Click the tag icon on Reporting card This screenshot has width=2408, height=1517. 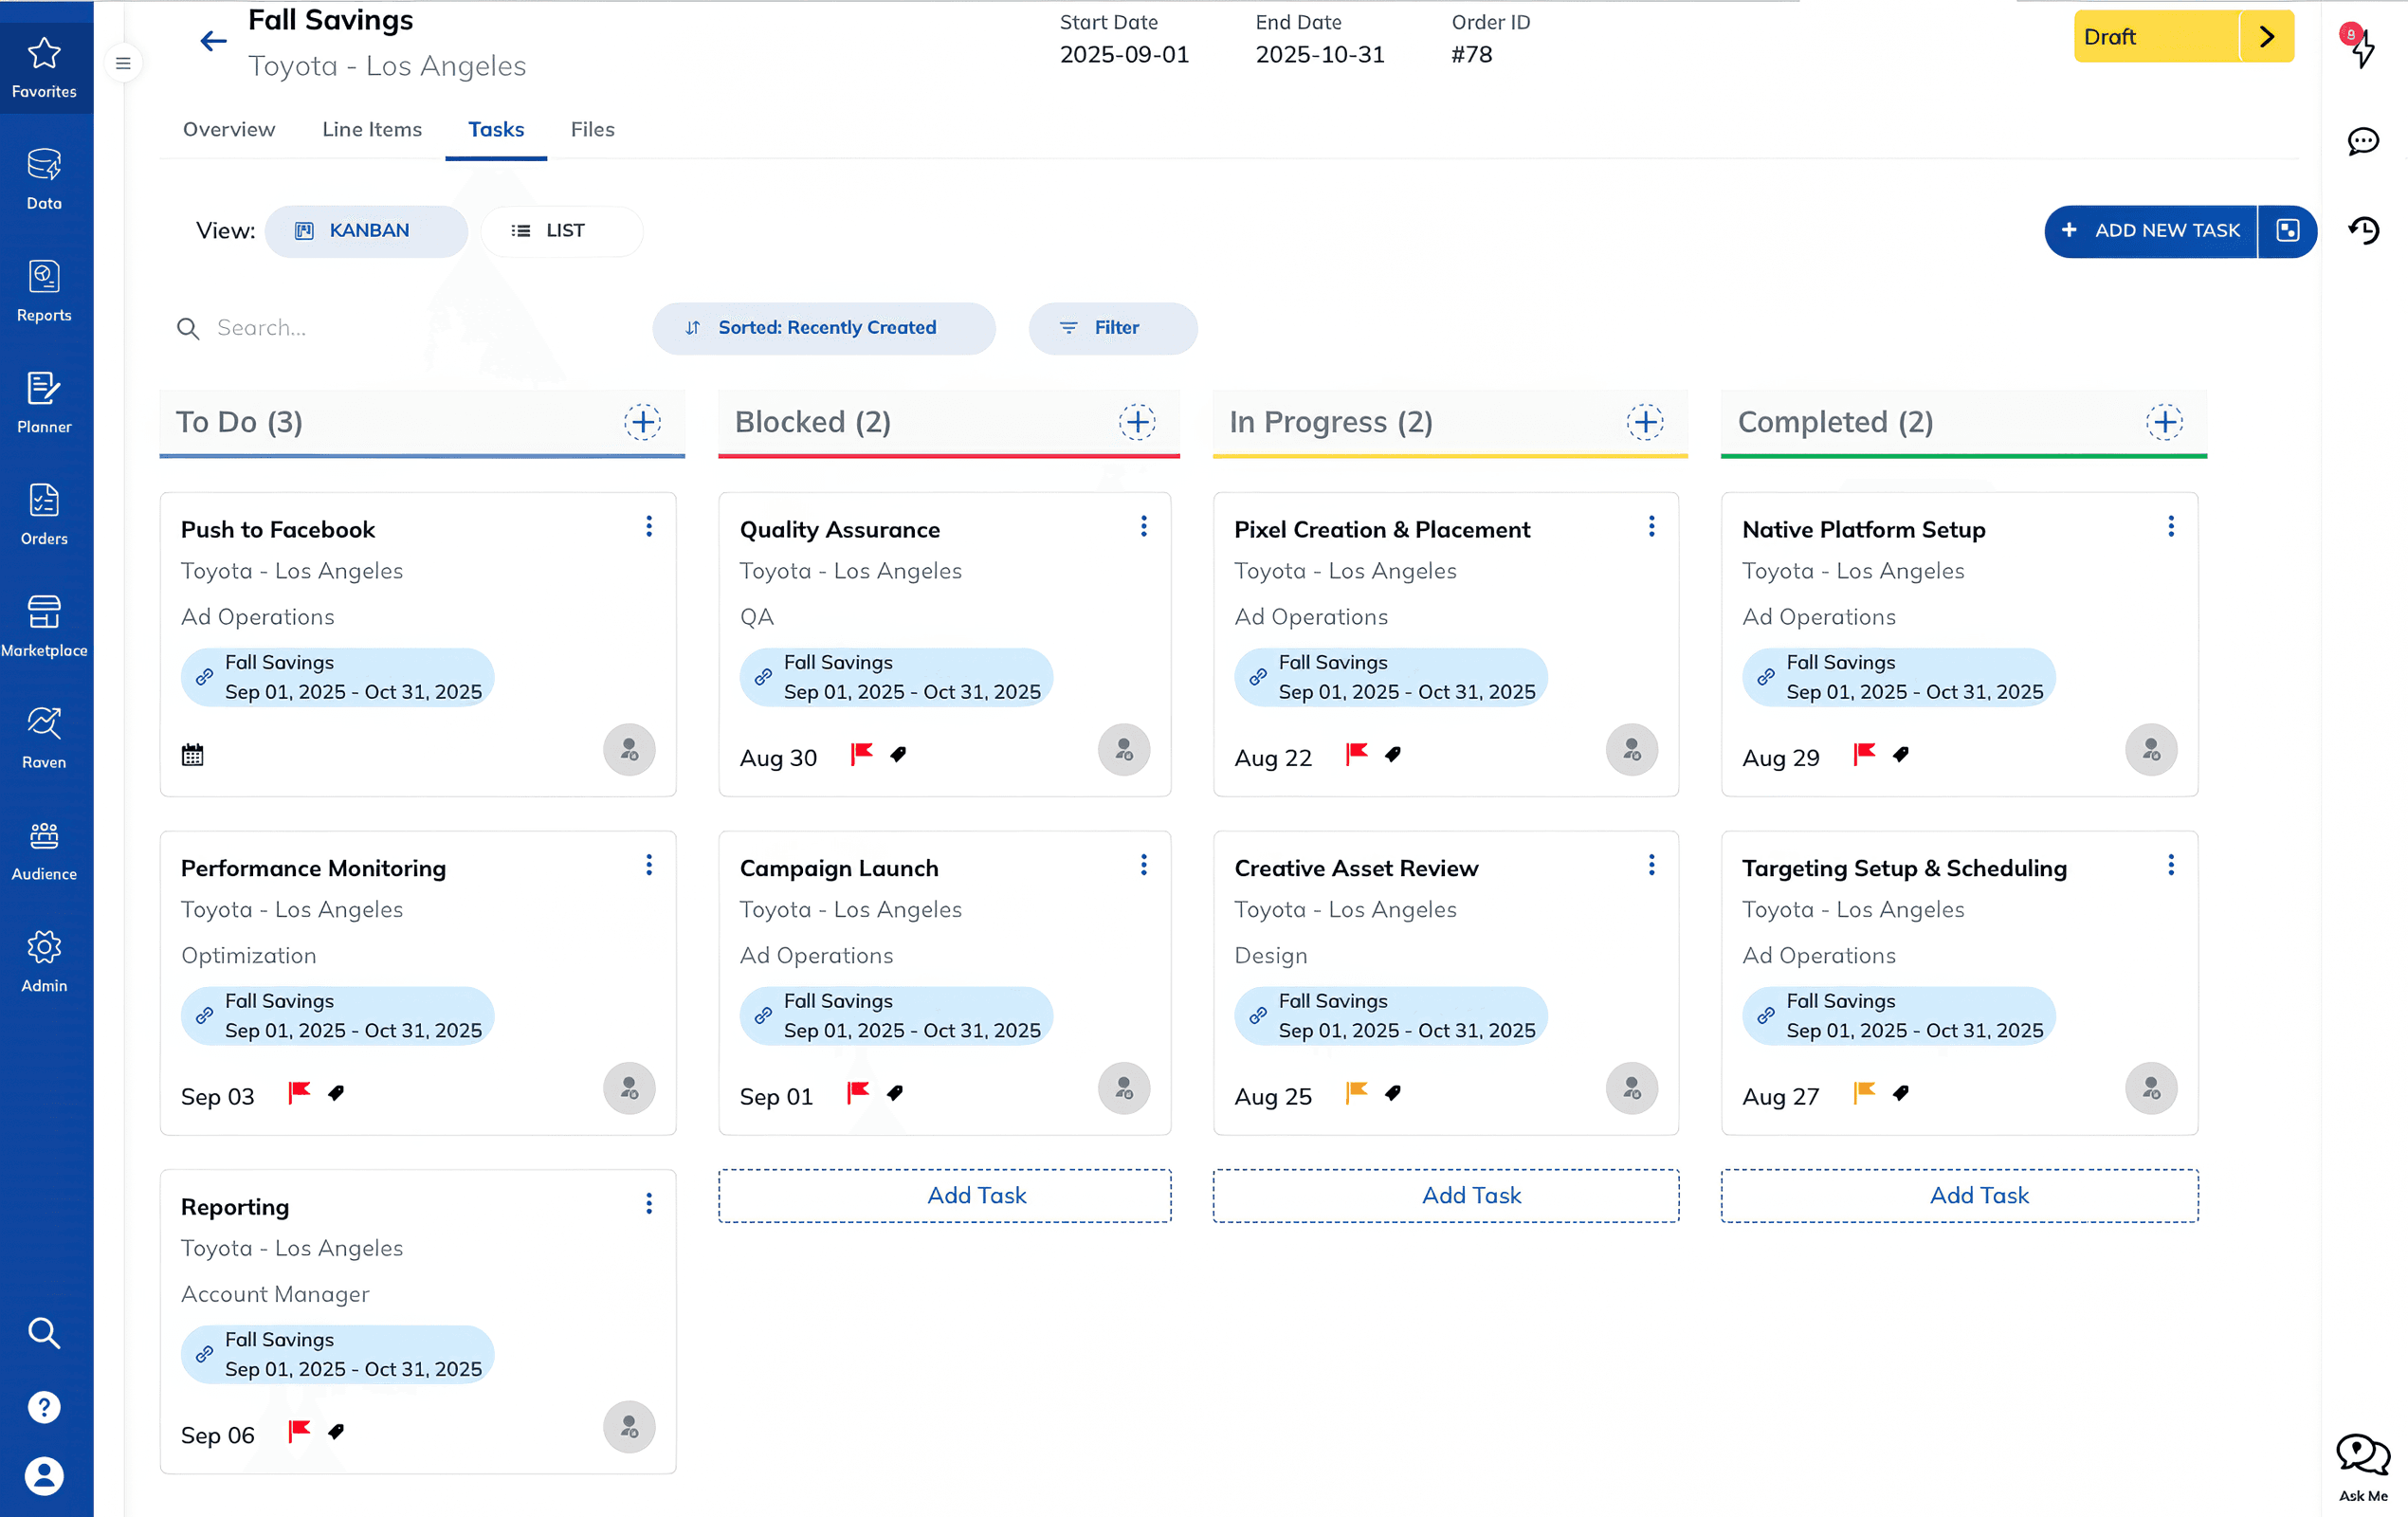tap(336, 1431)
